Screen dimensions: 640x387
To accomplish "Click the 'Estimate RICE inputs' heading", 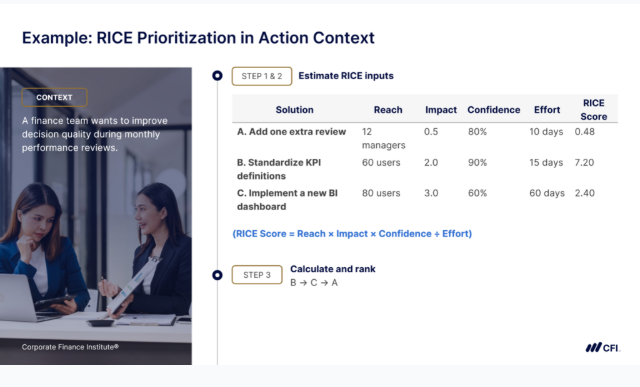I will (x=346, y=76).
